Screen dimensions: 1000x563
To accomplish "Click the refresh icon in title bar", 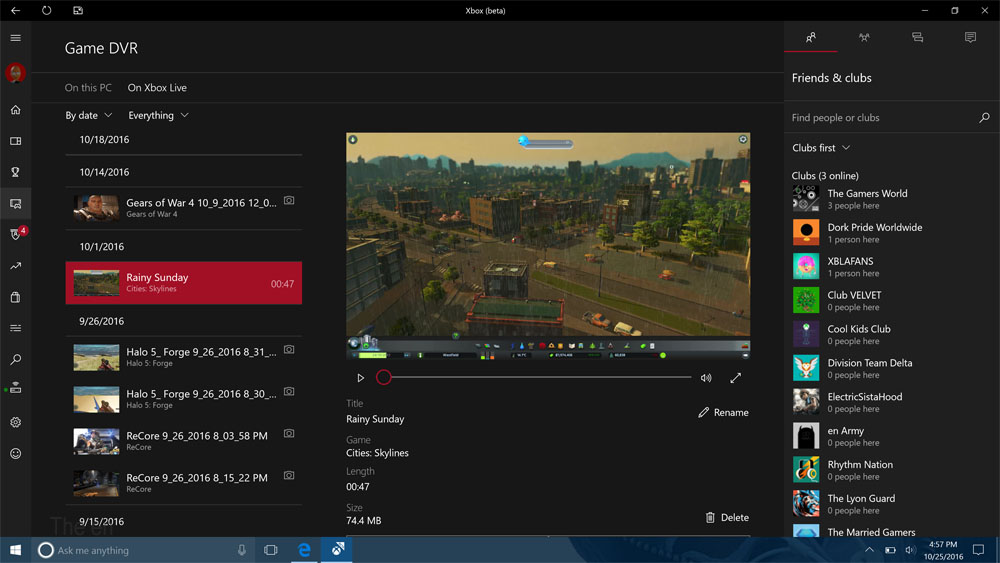I will 47,10.
